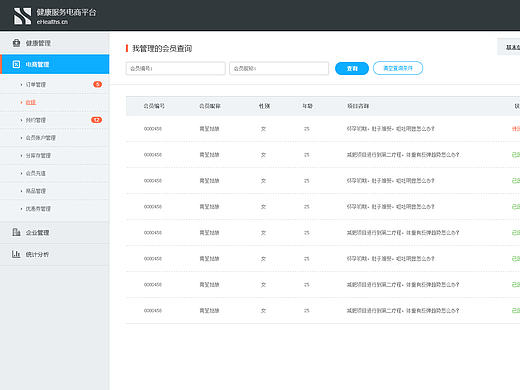The height and width of the screenshot is (390, 520).
Task: Open 会员充值 in the sidebar
Action: click(55, 173)
